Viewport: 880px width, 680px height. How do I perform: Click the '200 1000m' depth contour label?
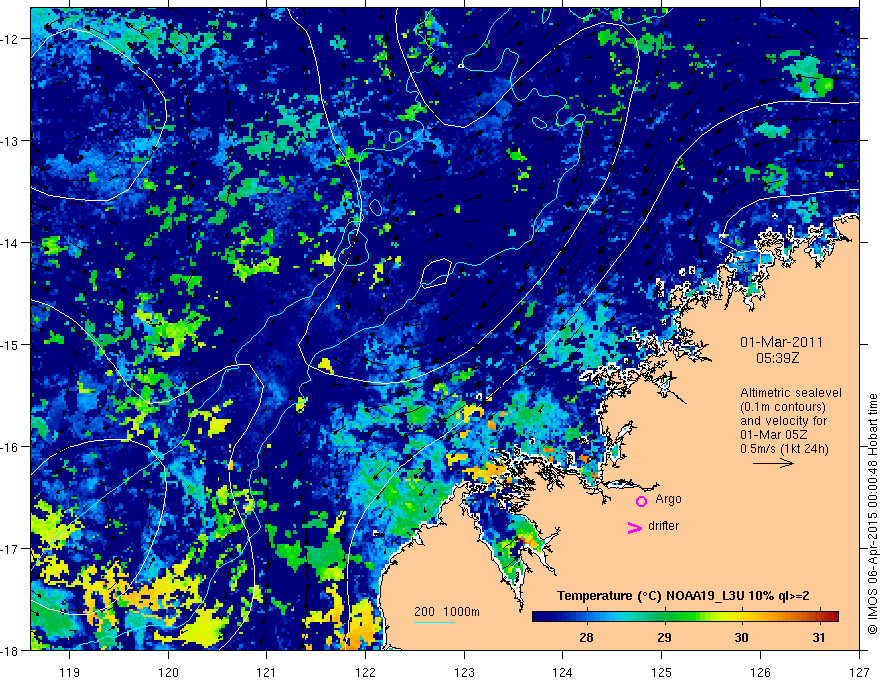click(447, 612)
